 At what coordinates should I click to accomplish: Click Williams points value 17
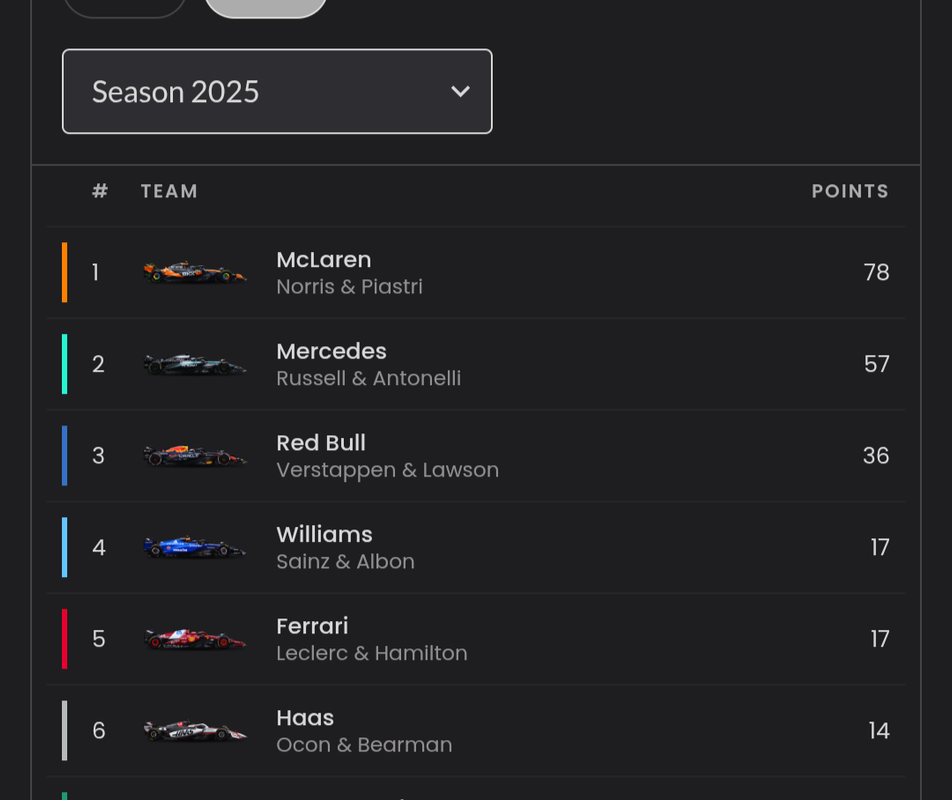(880, 547)
